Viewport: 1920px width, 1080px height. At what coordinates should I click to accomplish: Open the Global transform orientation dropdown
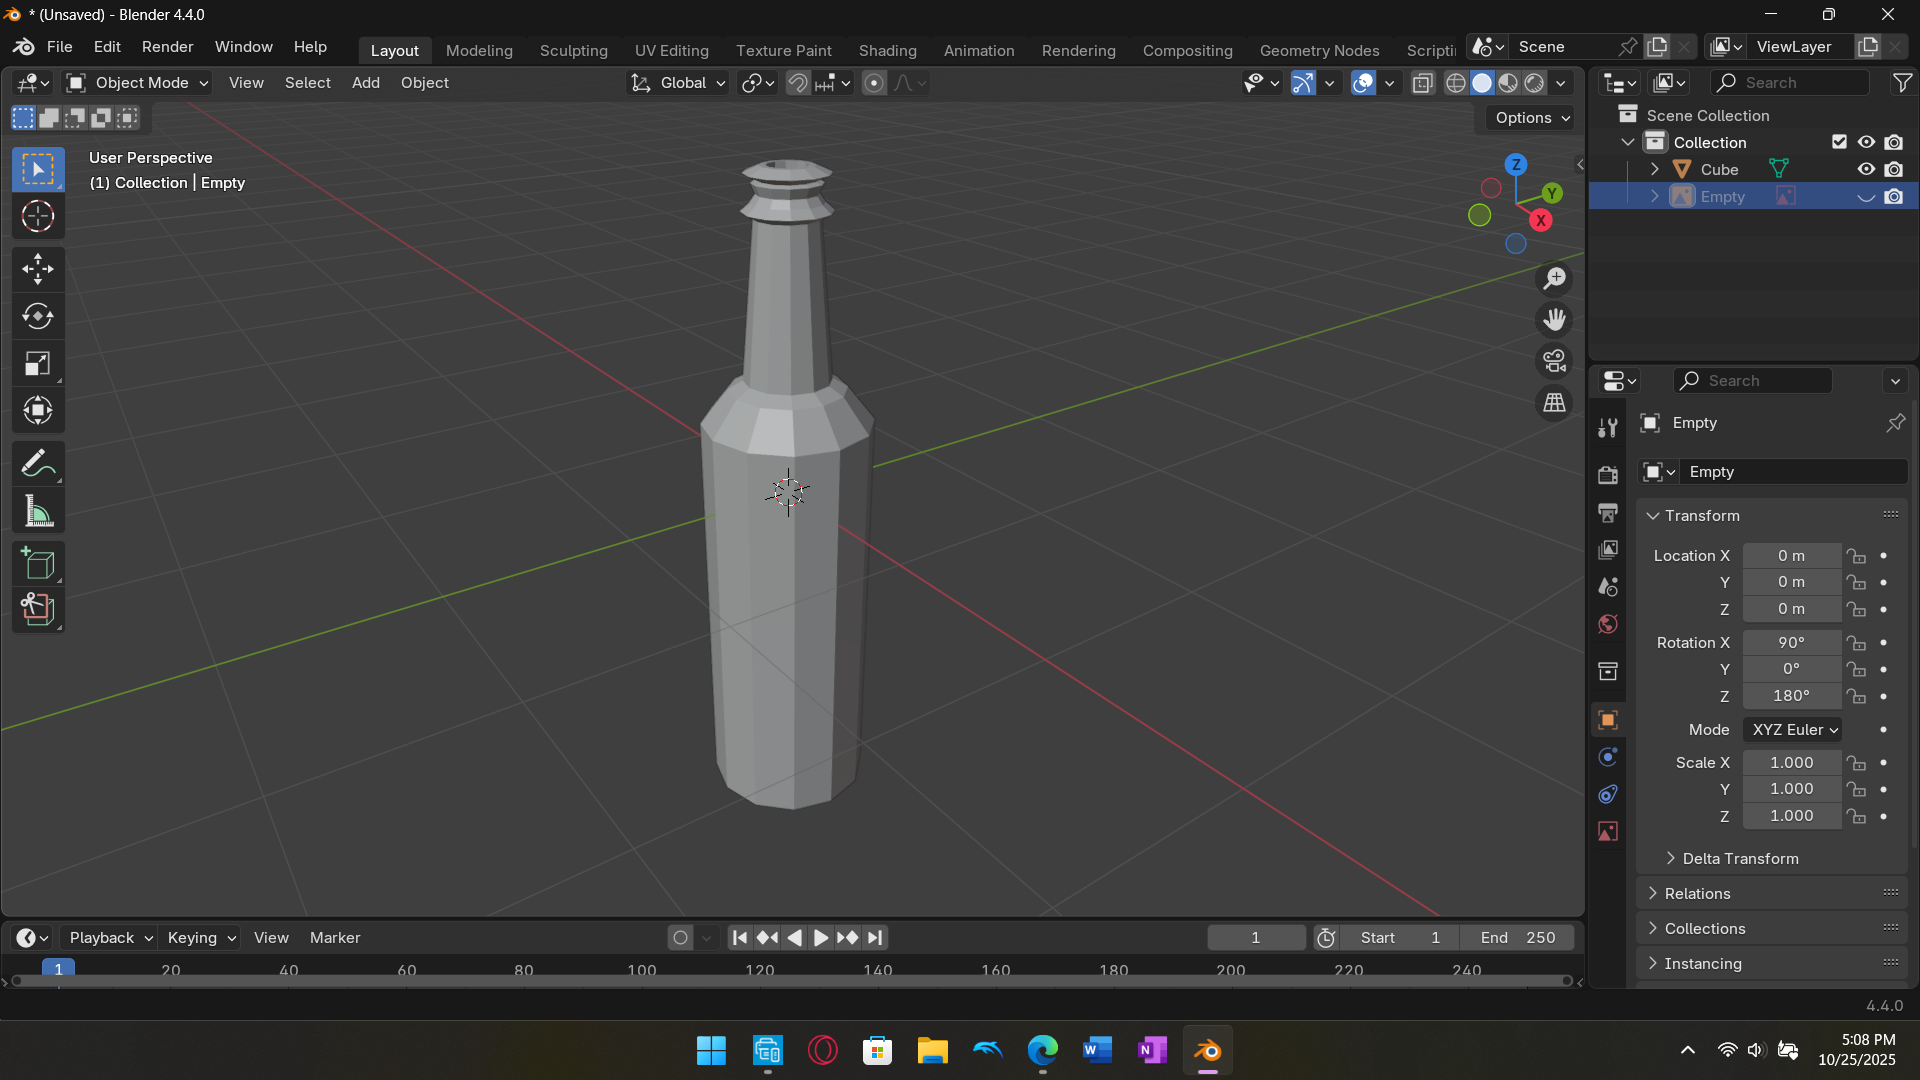pyautogui.click(x=678, y=83)
